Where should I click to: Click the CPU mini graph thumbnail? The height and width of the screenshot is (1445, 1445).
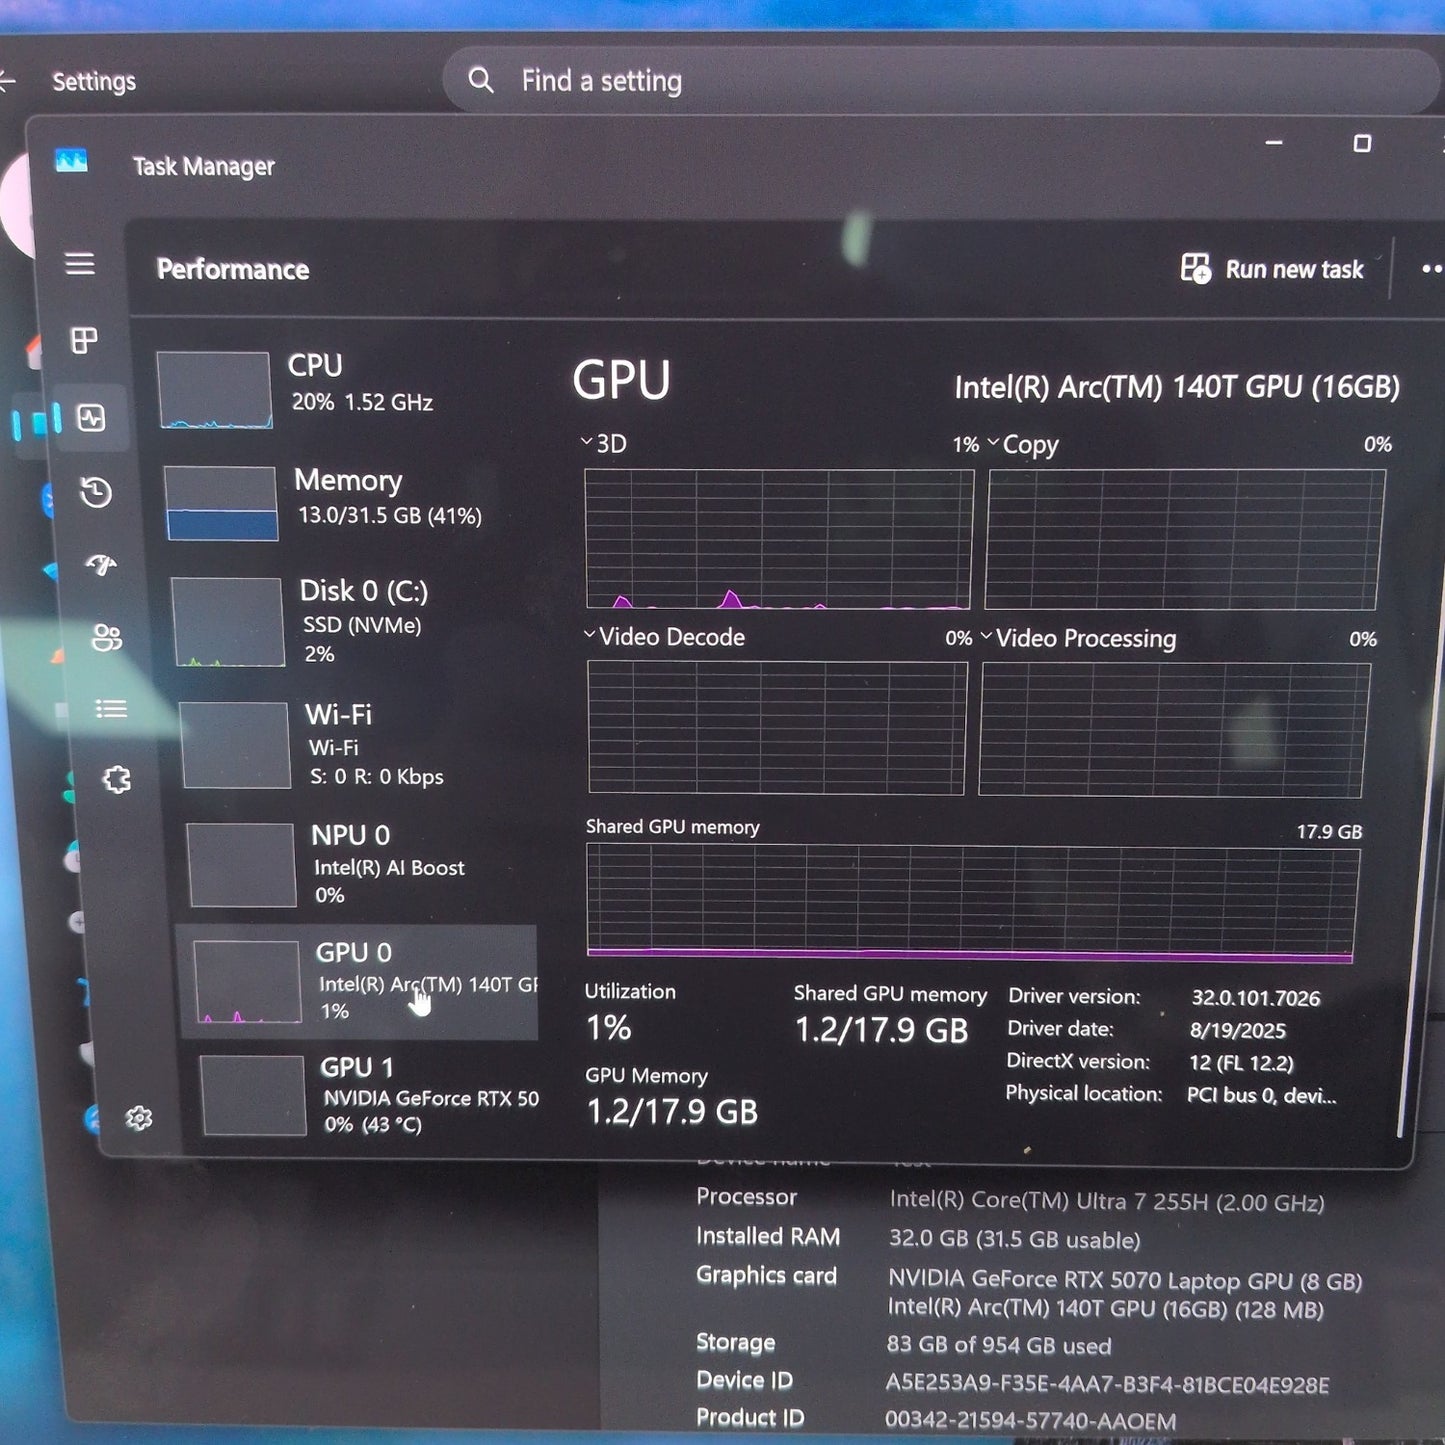point(214,390)
